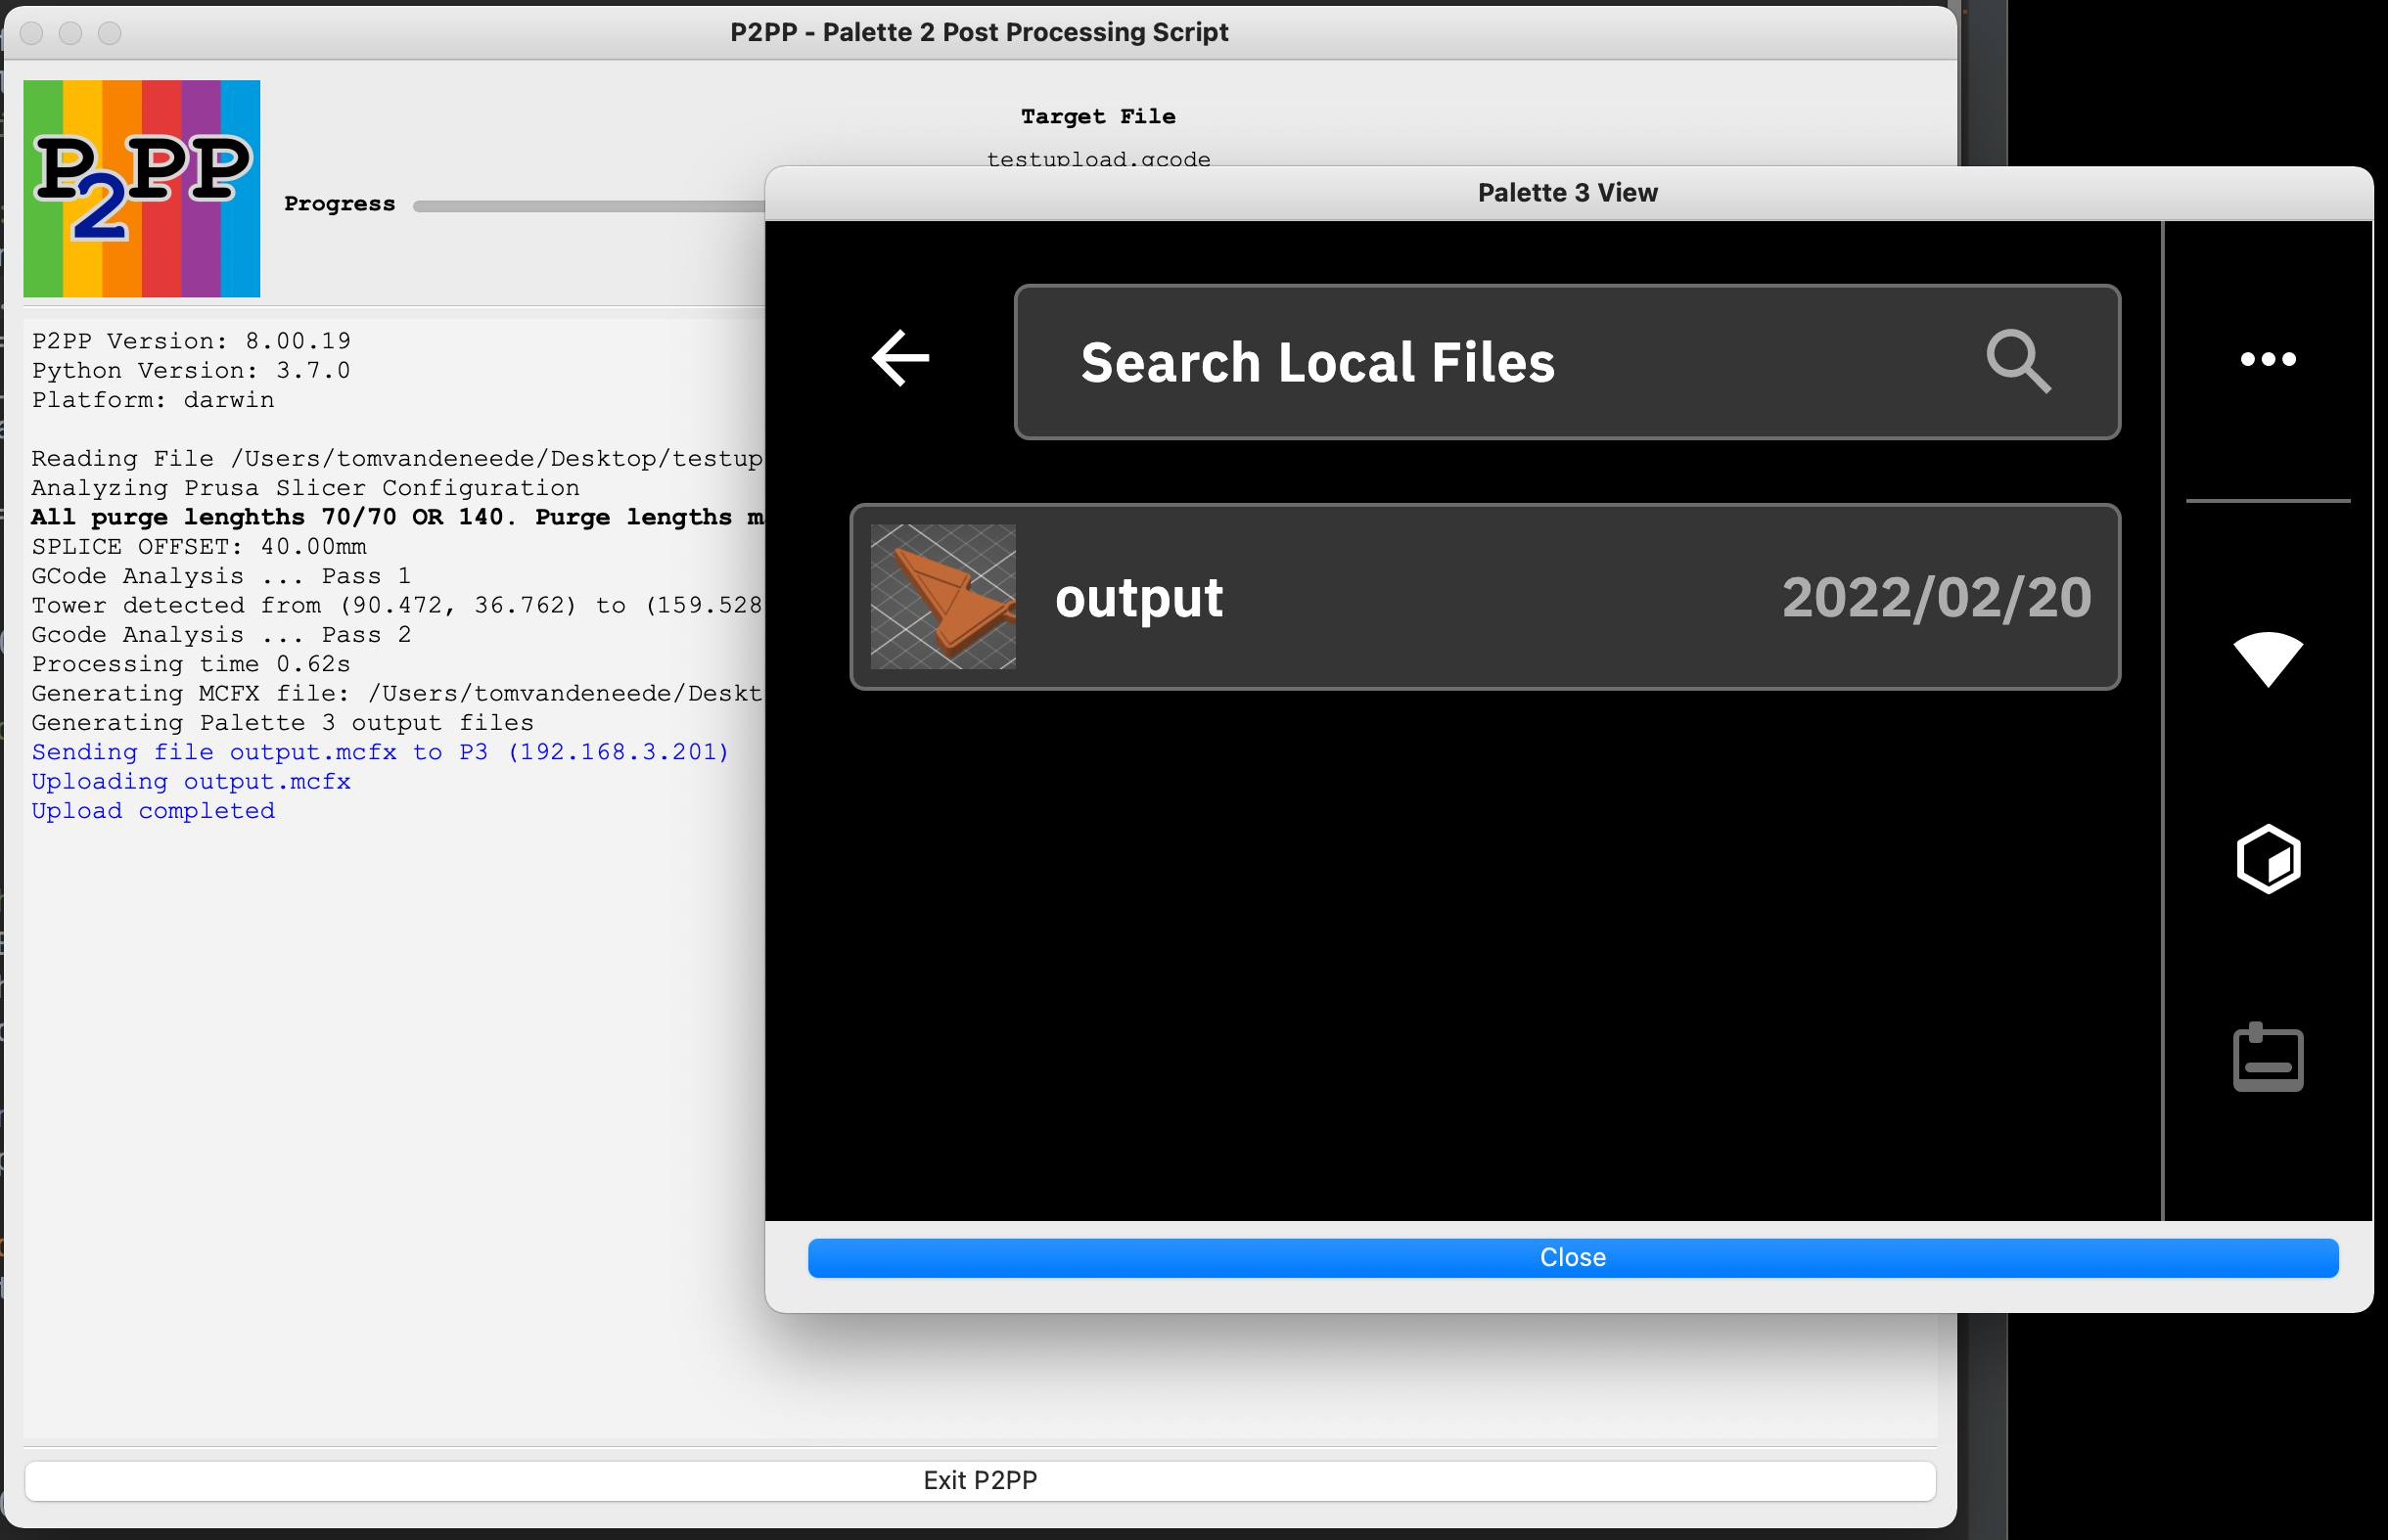Click the Wi-Fi status icon
The height and width of the screenshot is (1540, 2388).
2268,660
